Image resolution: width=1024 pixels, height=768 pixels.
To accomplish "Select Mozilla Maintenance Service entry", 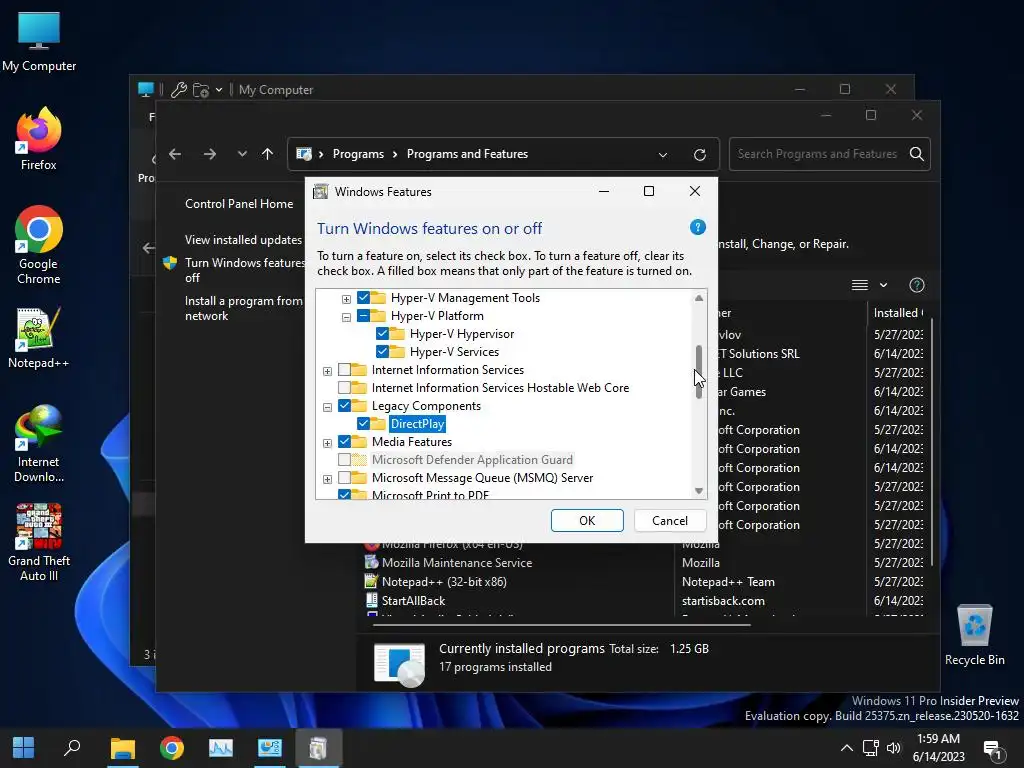I will click(456, 563).
